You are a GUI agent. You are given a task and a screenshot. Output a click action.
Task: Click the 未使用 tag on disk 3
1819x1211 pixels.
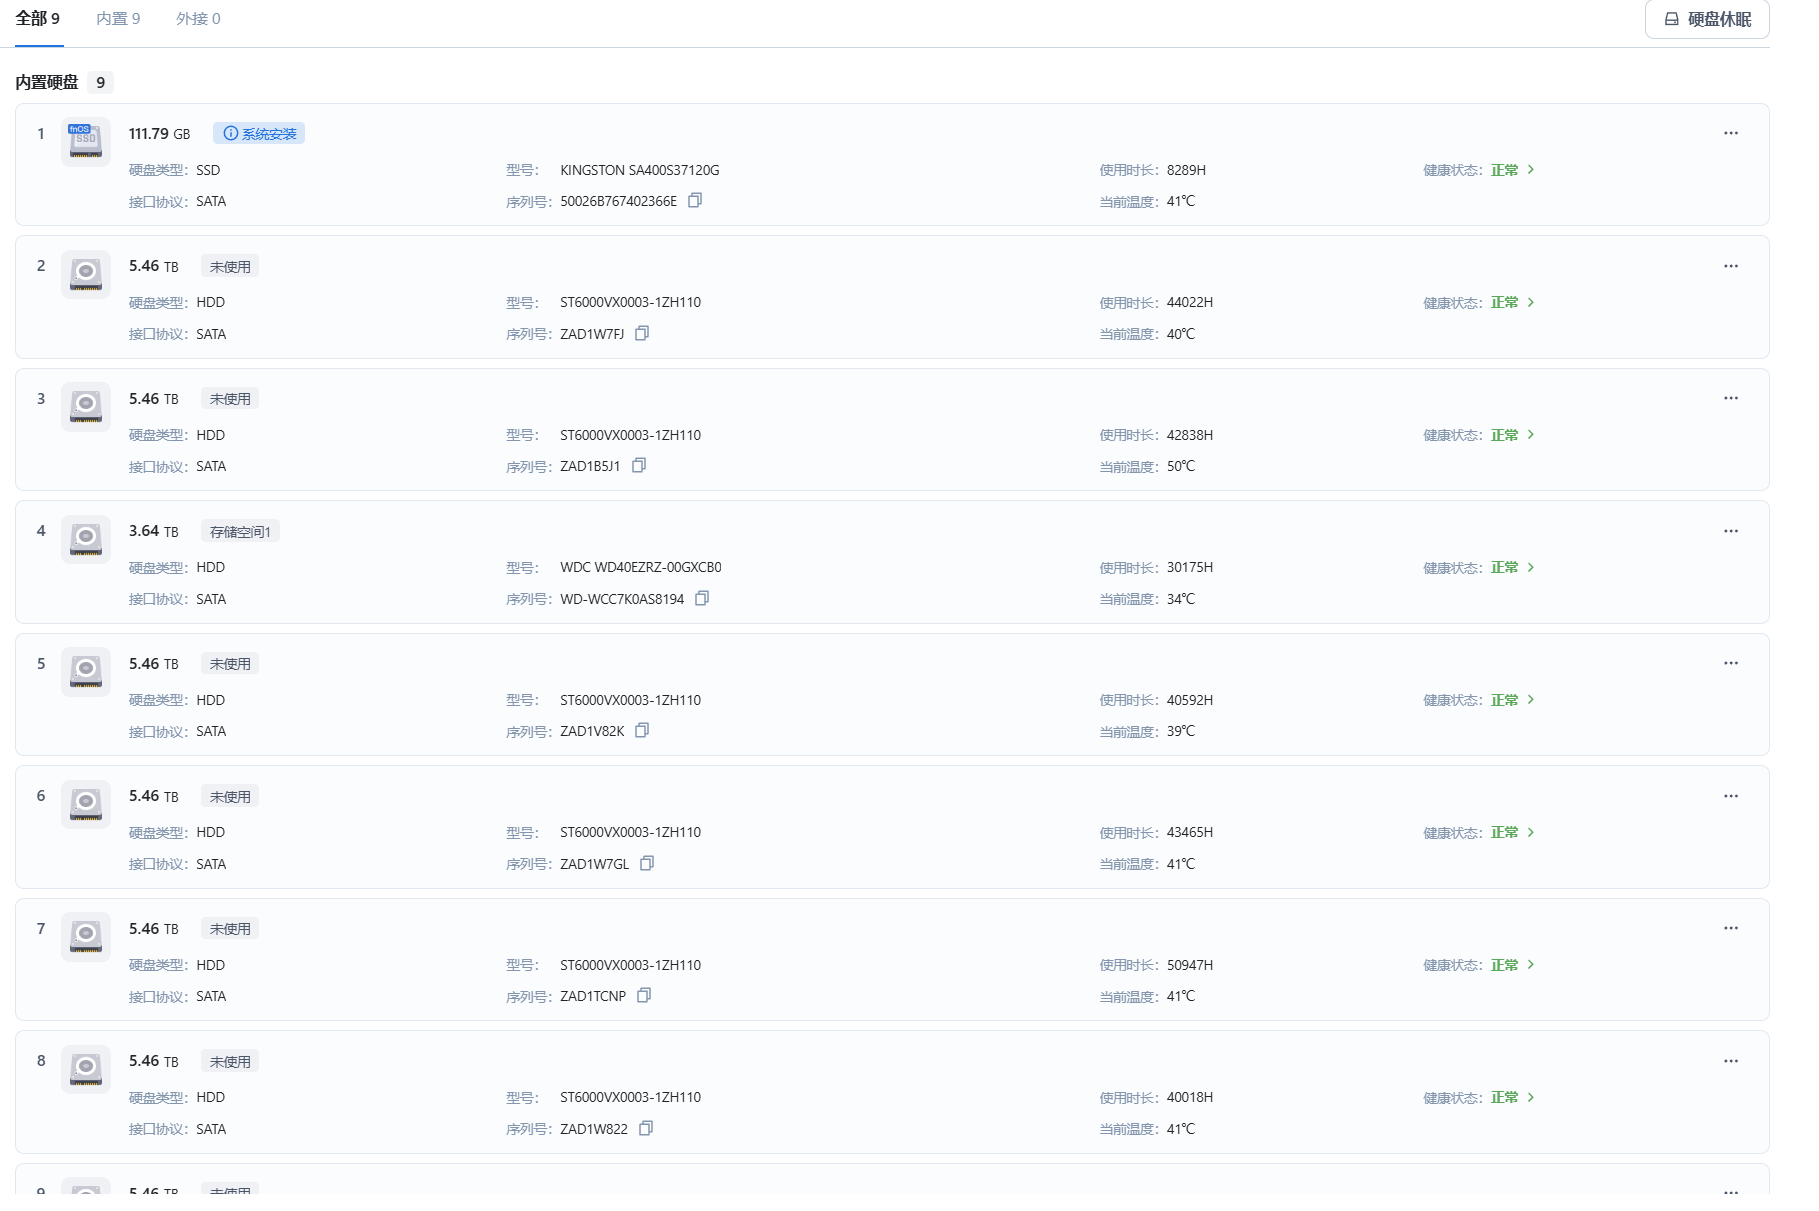coord(230,398)
